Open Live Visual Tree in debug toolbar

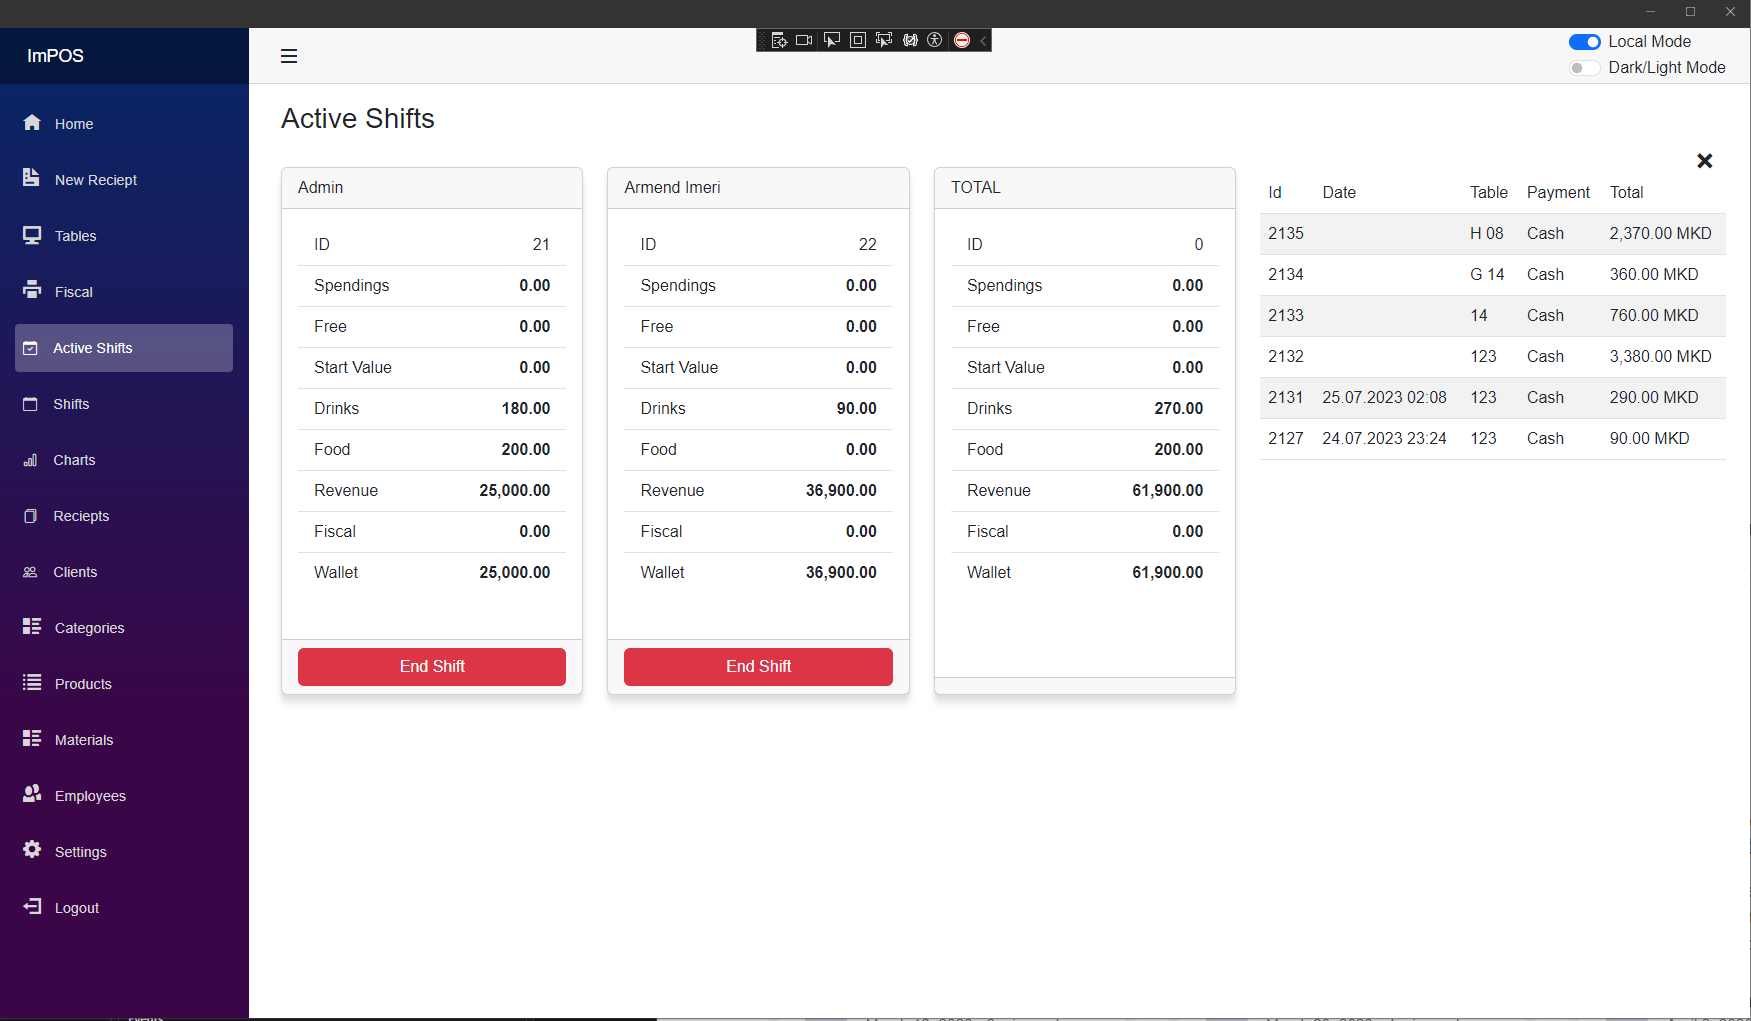779,40
